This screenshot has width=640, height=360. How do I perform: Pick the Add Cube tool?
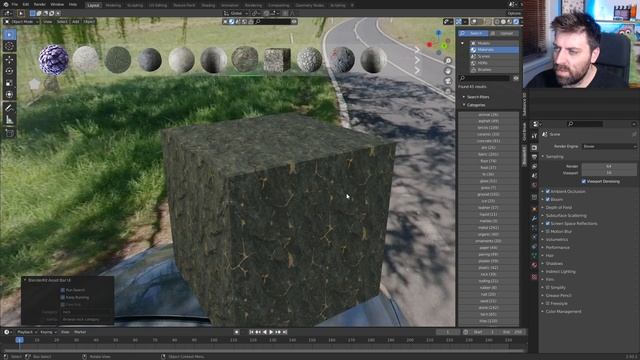[x=9, y=133]
